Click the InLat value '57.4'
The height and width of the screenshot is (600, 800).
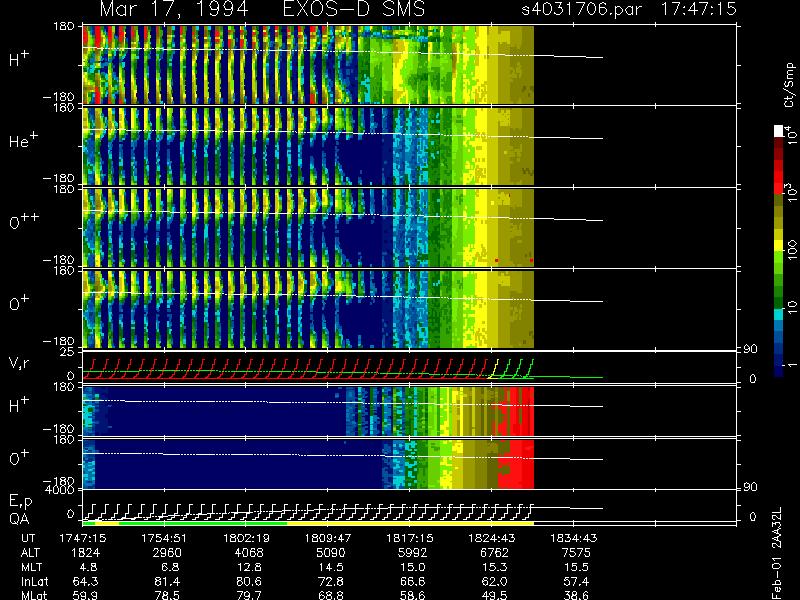(x=576, y=581)
